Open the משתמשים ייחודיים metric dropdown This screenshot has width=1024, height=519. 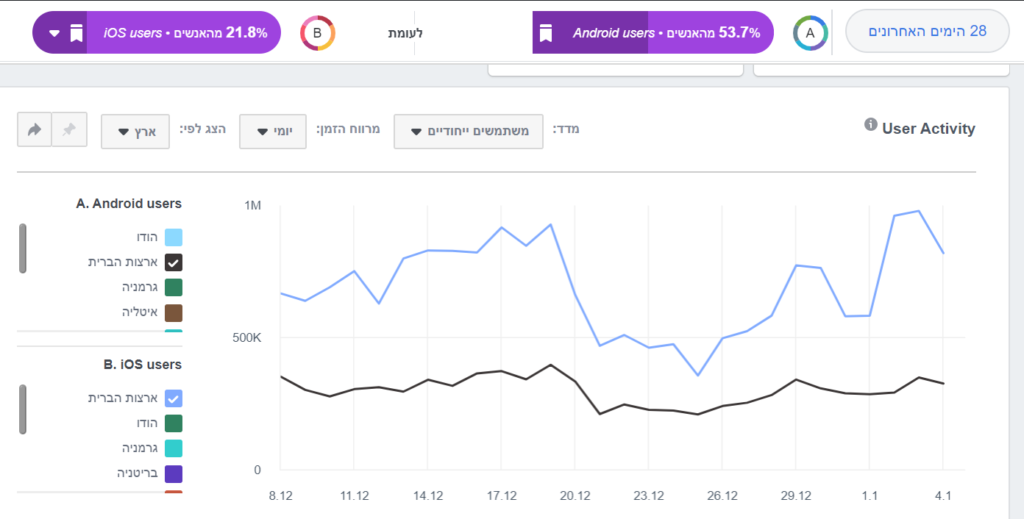(x=468, y=131)
